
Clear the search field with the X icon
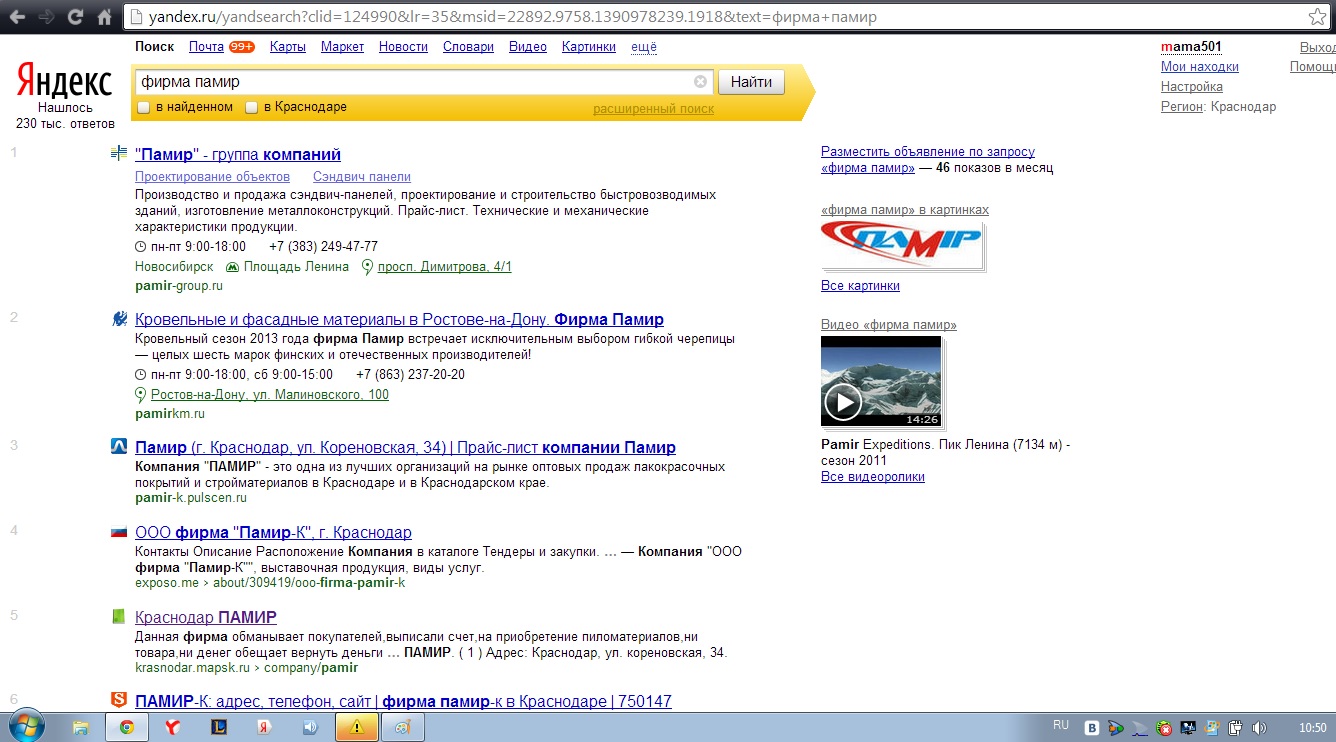(700, 82)
